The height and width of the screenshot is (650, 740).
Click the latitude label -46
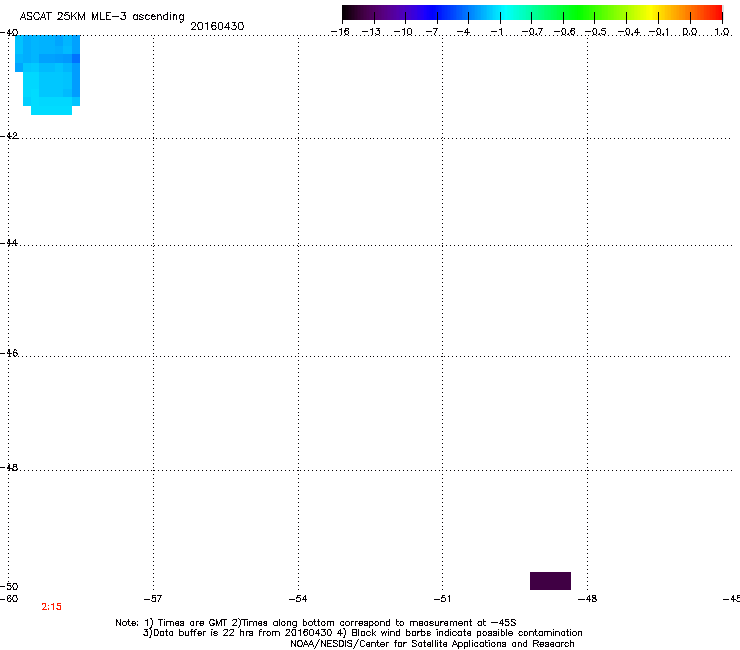(x=9, y=353)
